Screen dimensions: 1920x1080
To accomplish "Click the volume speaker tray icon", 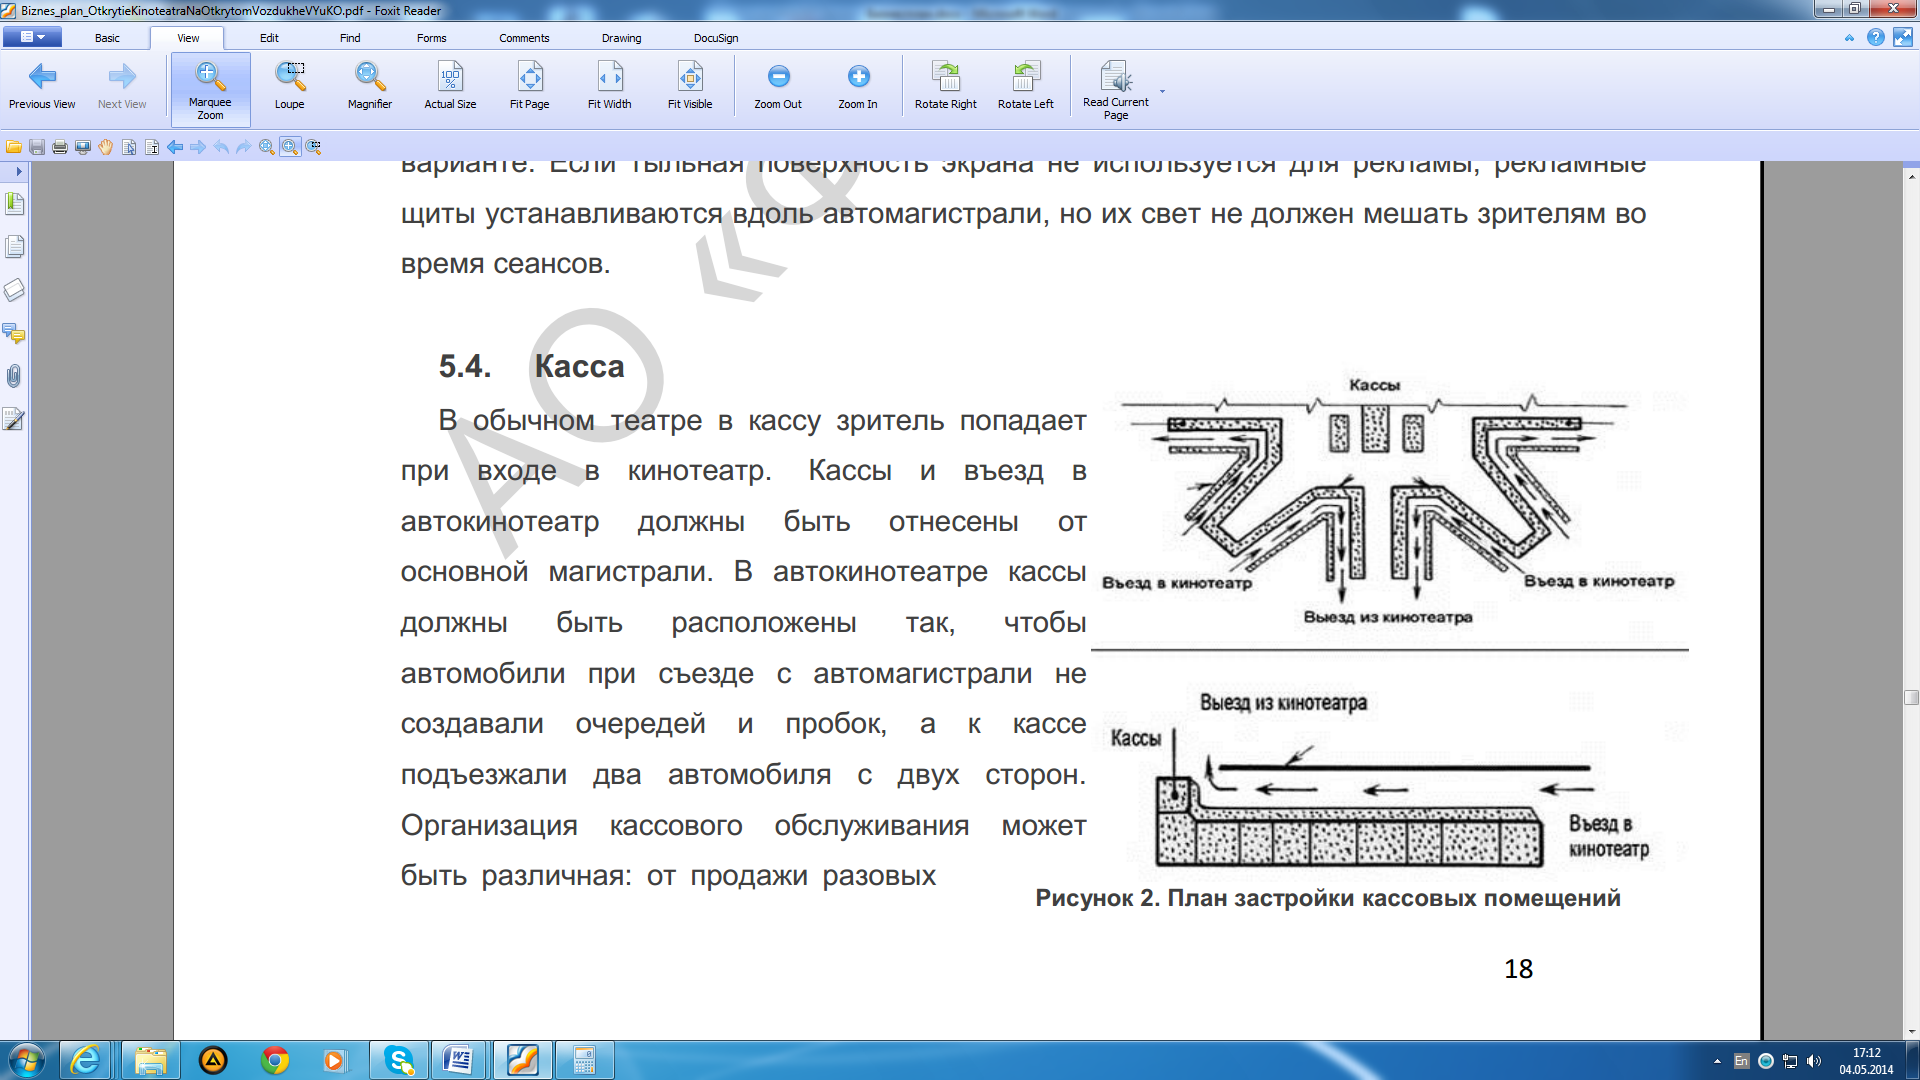I will coord(1814,1061).
